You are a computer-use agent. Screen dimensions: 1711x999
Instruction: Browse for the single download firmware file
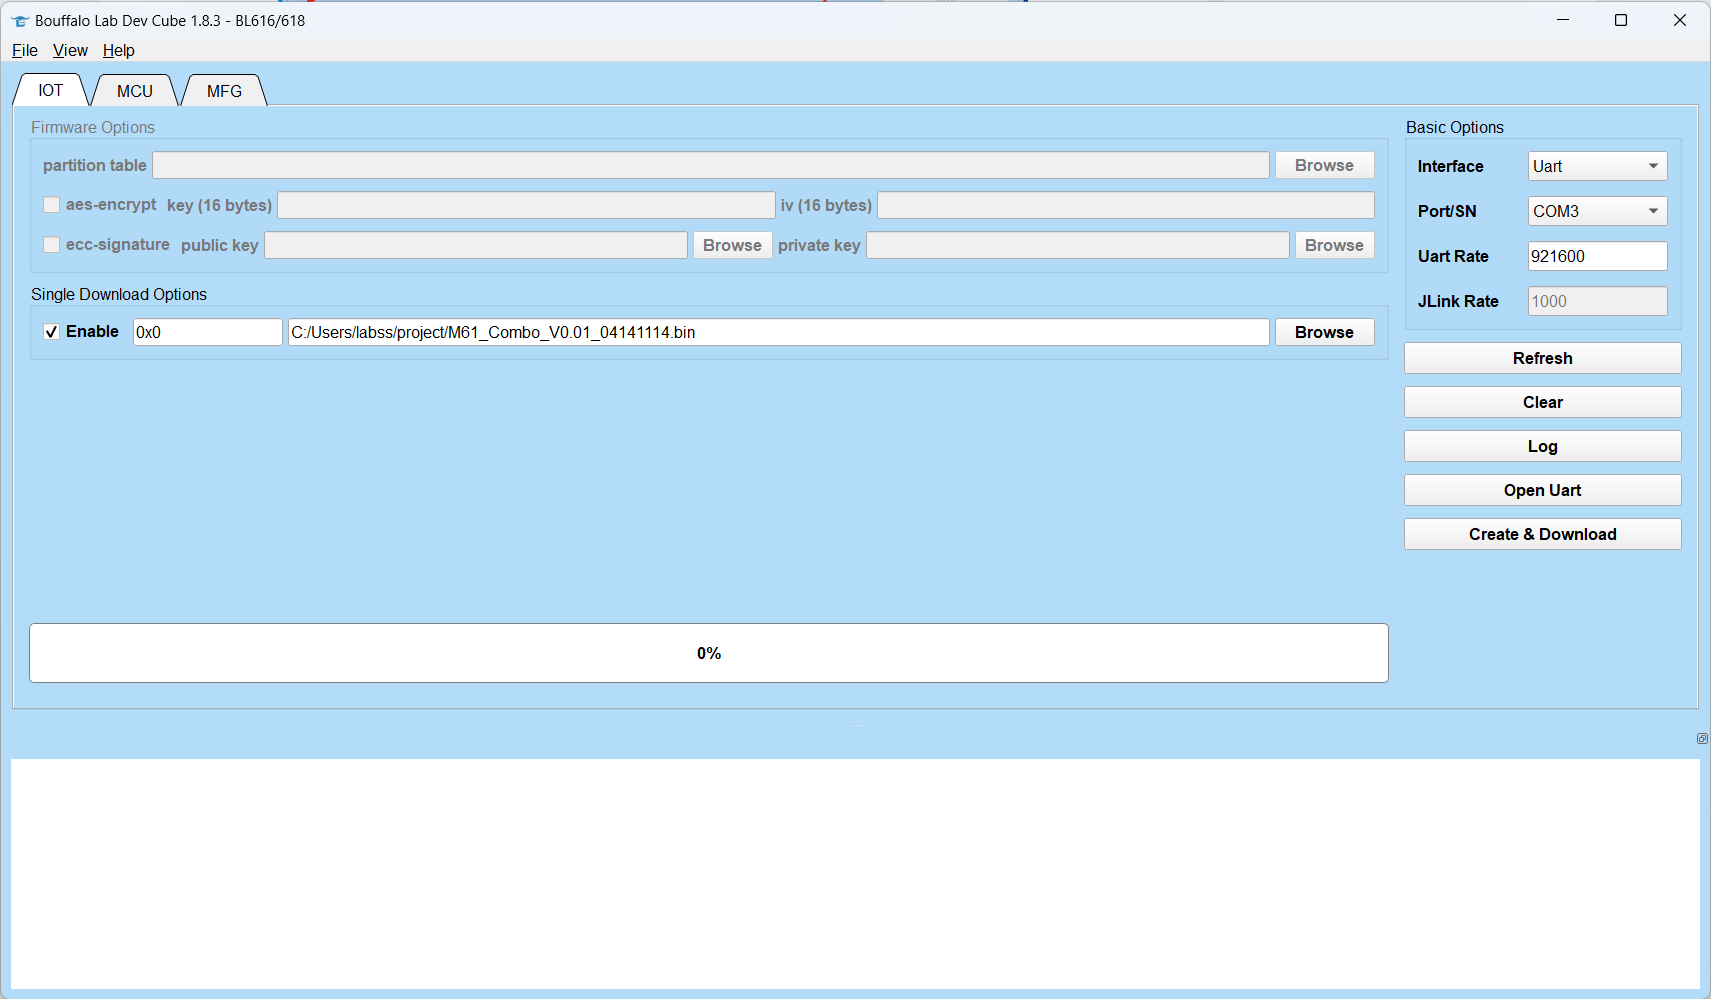point(1324,332)
